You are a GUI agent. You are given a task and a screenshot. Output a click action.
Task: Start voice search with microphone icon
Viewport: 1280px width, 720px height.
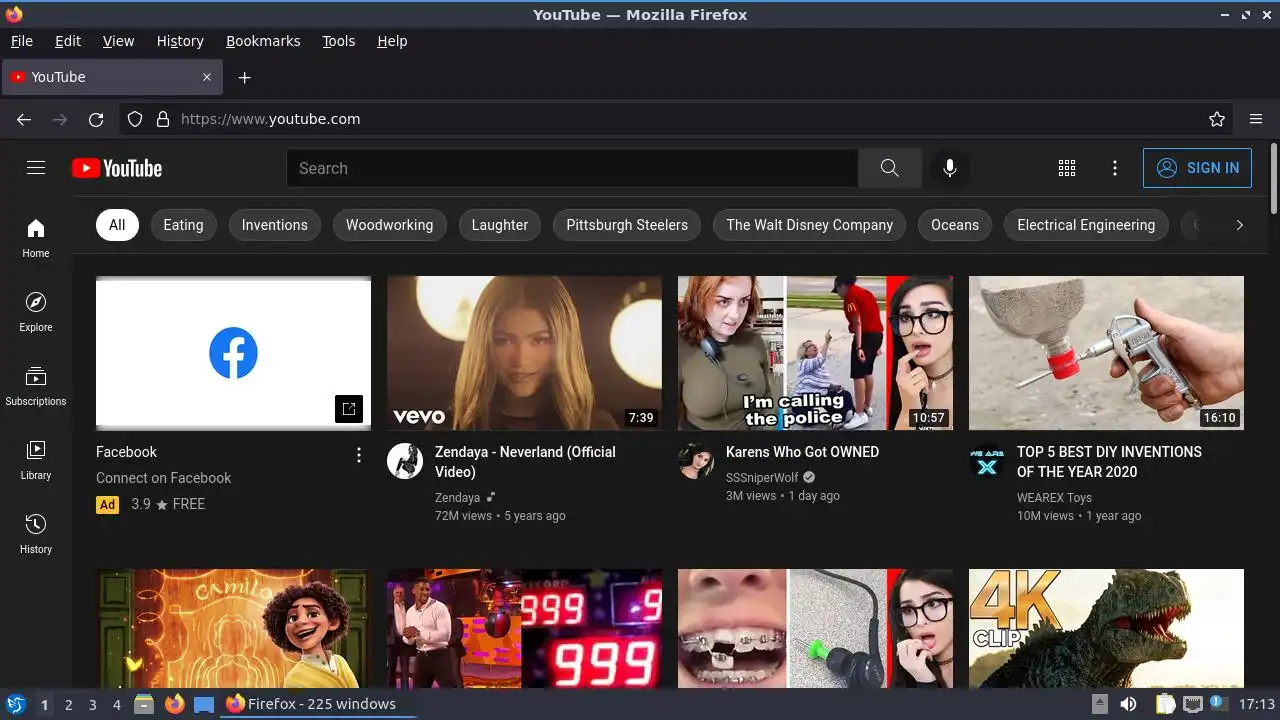pyautogui.click(x=950, y=168)
